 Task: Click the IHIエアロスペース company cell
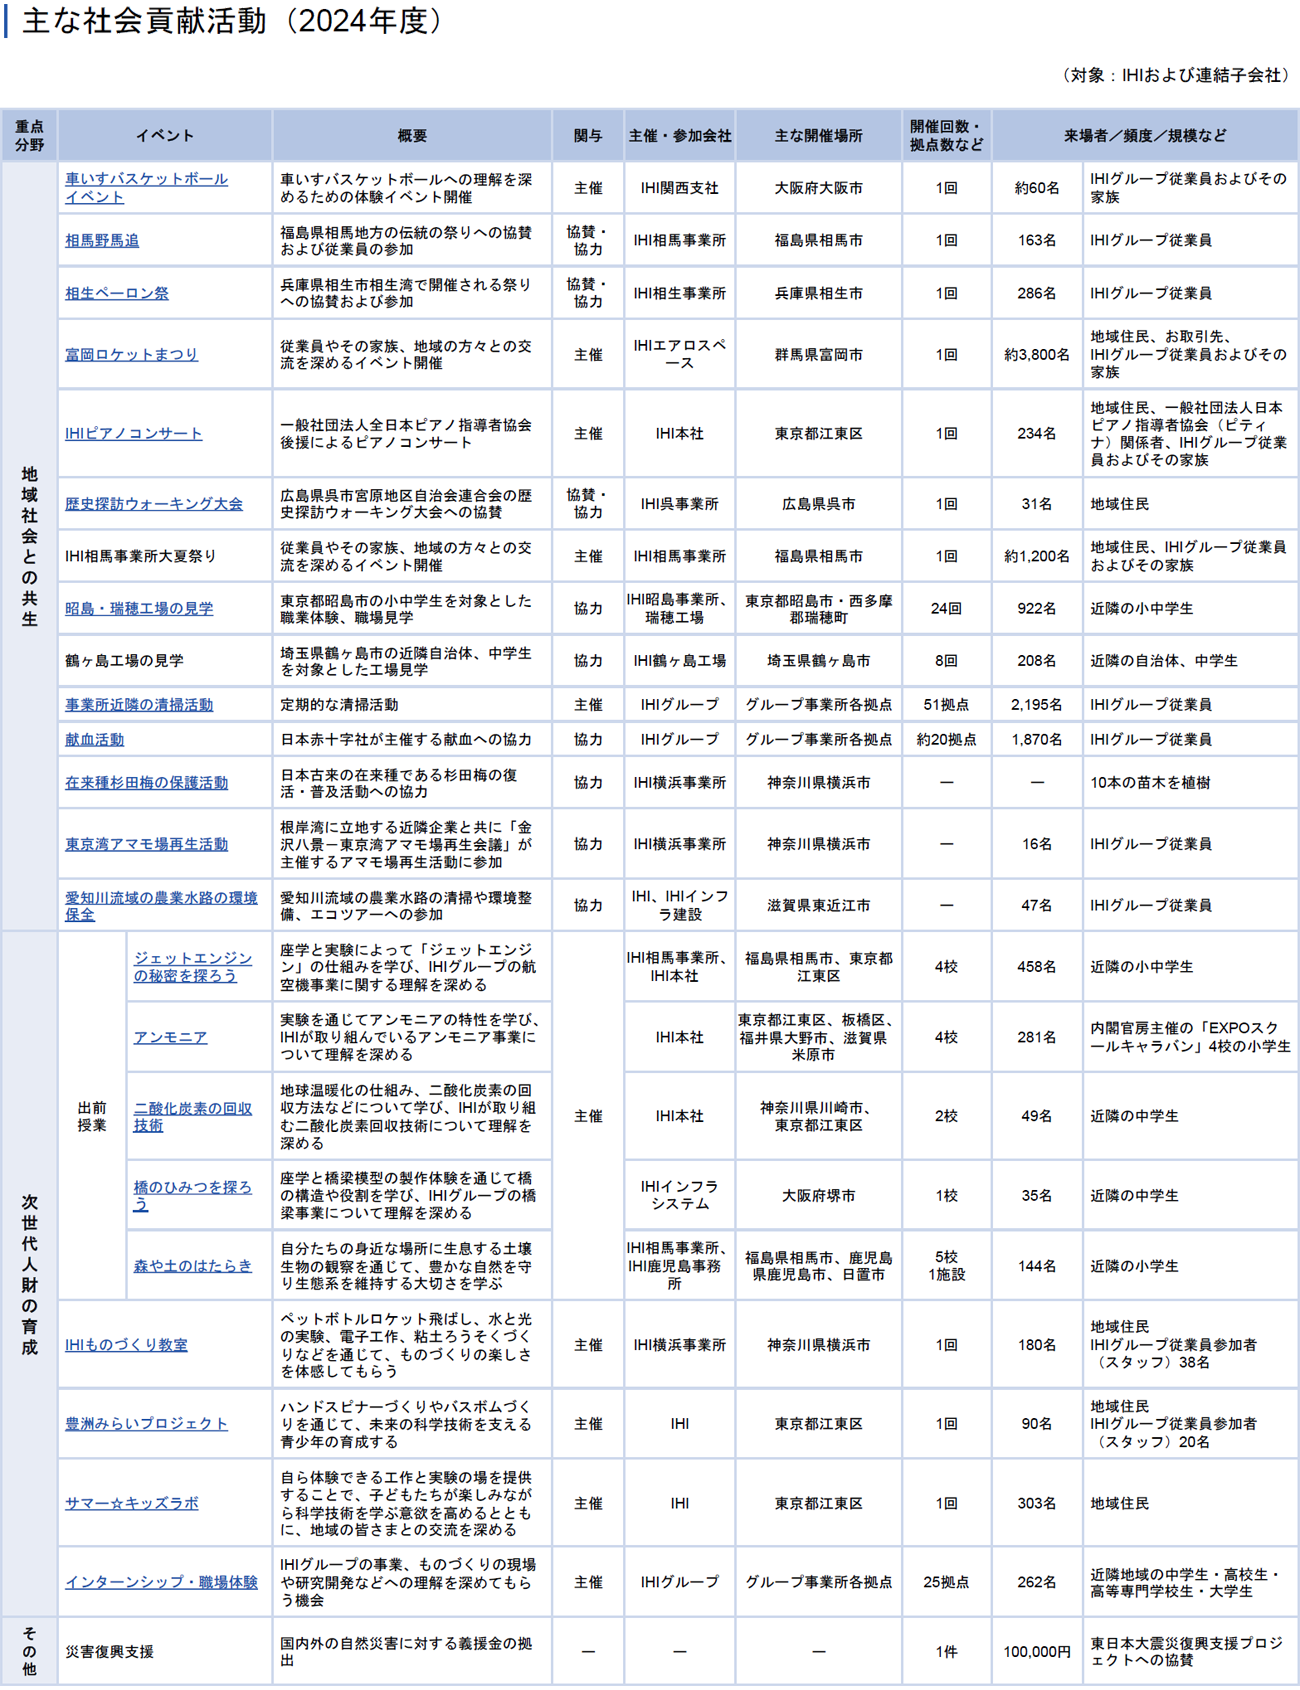pyautogui.click(x=680, y=355)
